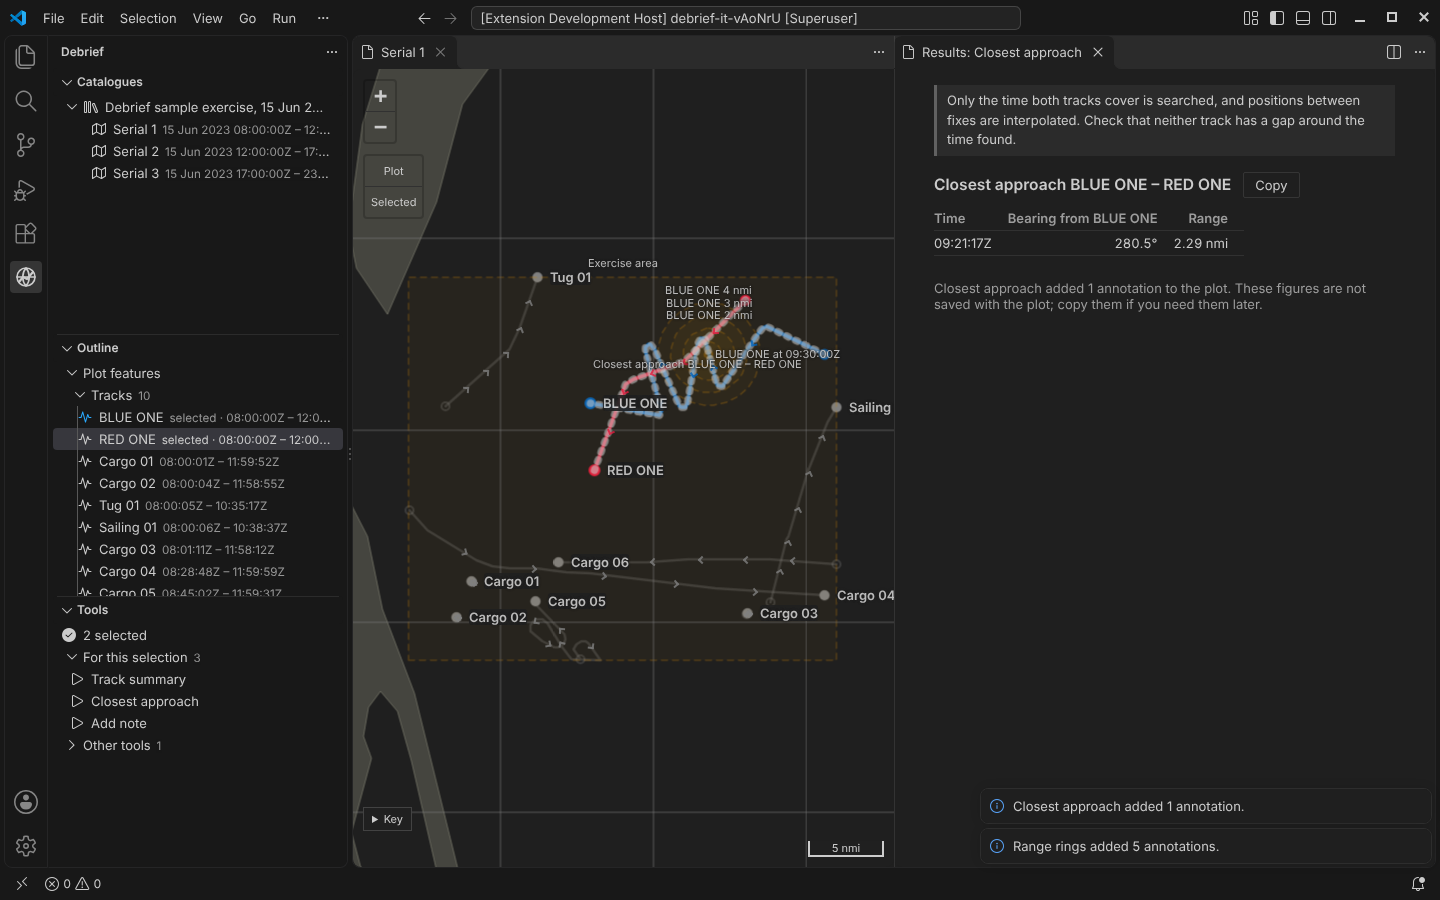Click the Go Forward arrow in title bar

click(450, 18)
